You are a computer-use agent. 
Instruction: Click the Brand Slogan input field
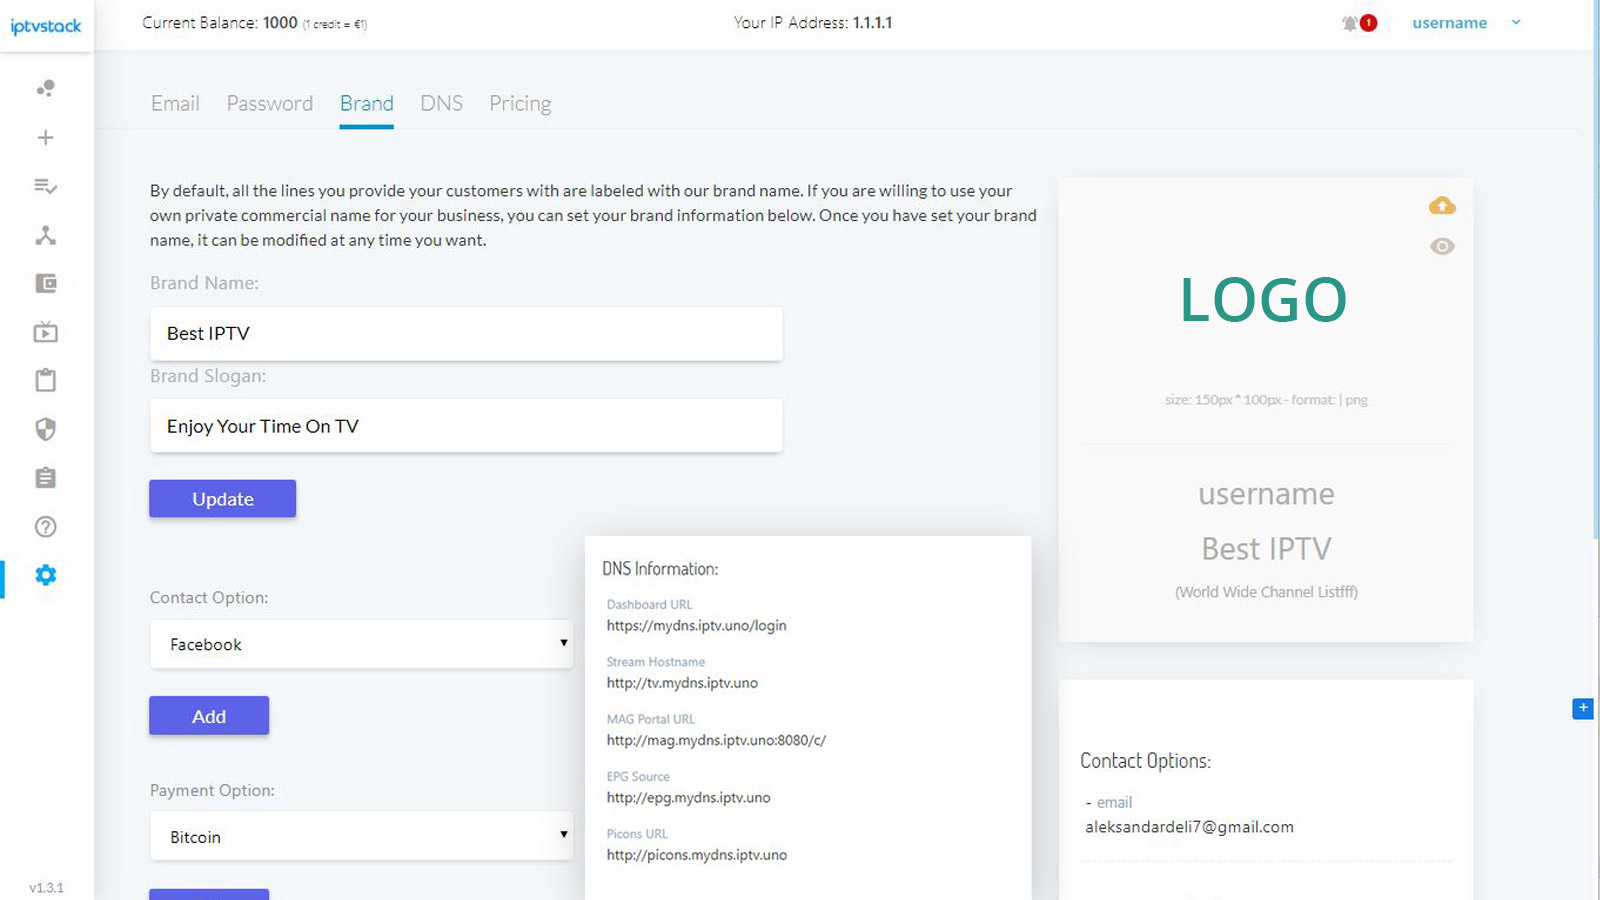(x=466, y=426)
